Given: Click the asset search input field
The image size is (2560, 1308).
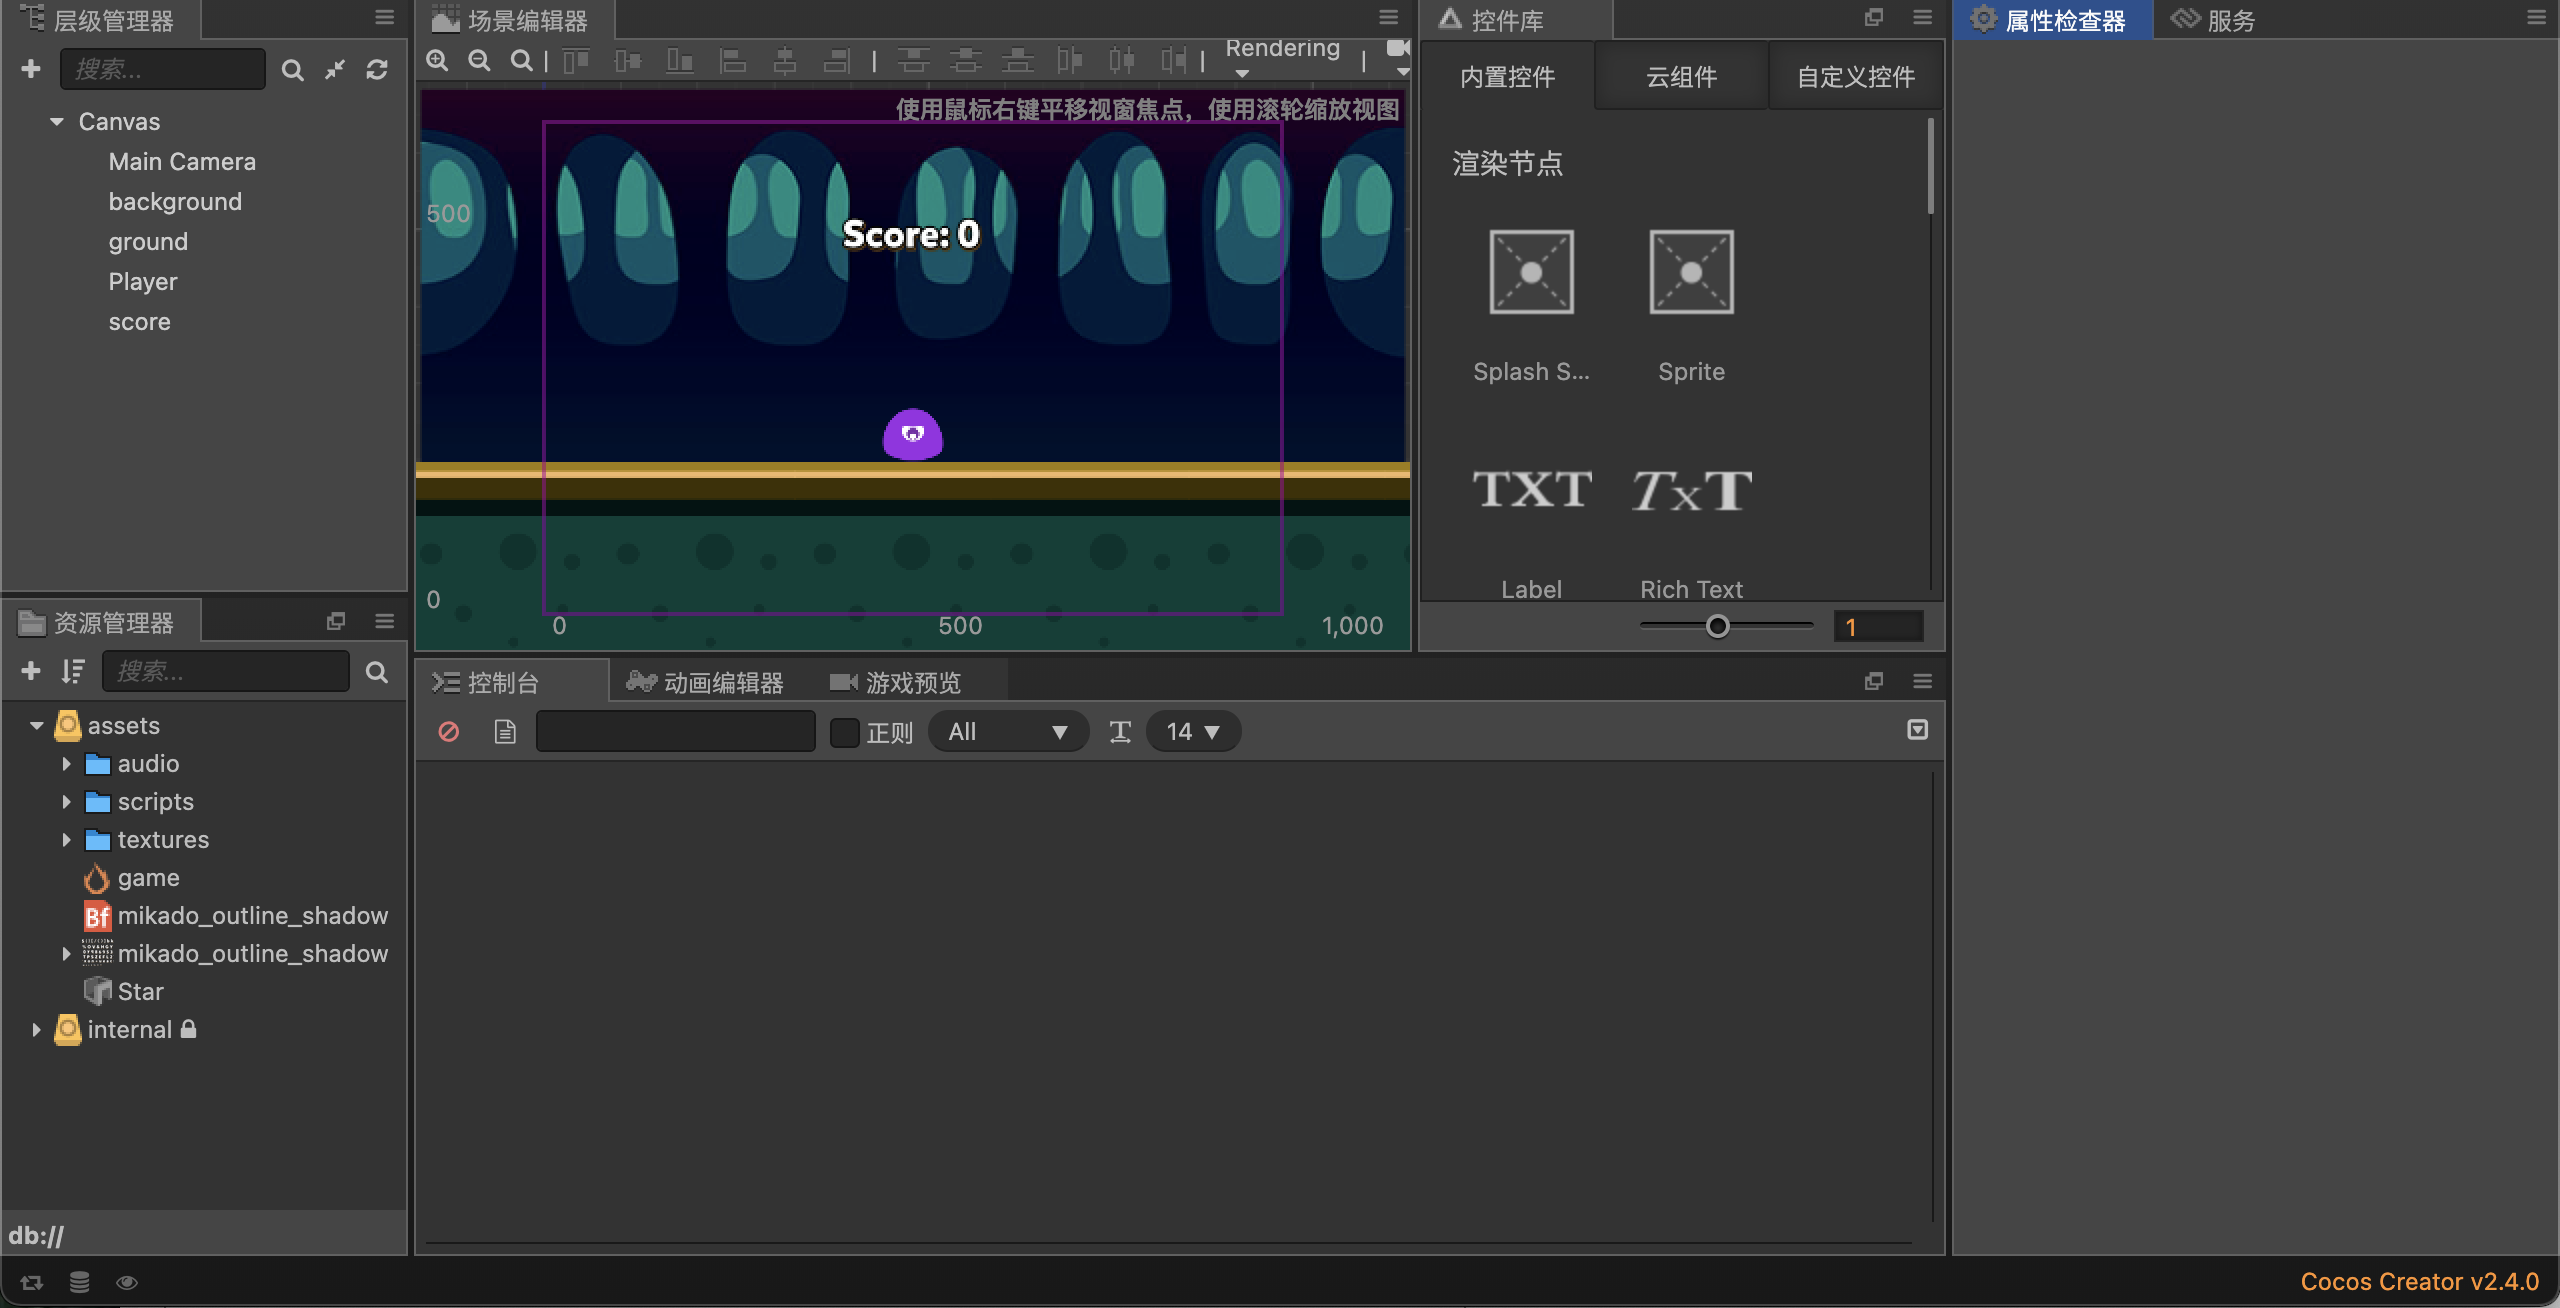Looking at the screenshot, I should point(226,671).
